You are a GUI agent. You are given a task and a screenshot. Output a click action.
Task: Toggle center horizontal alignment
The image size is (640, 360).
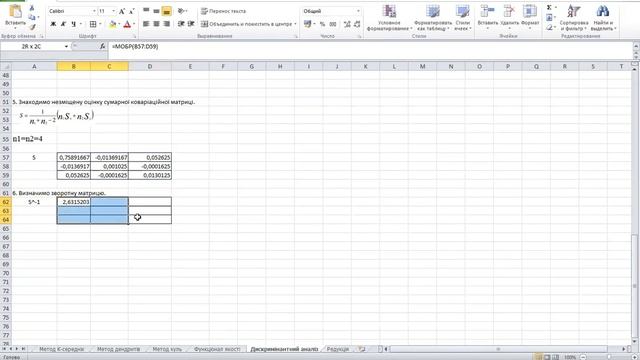[x=156, y=24]
